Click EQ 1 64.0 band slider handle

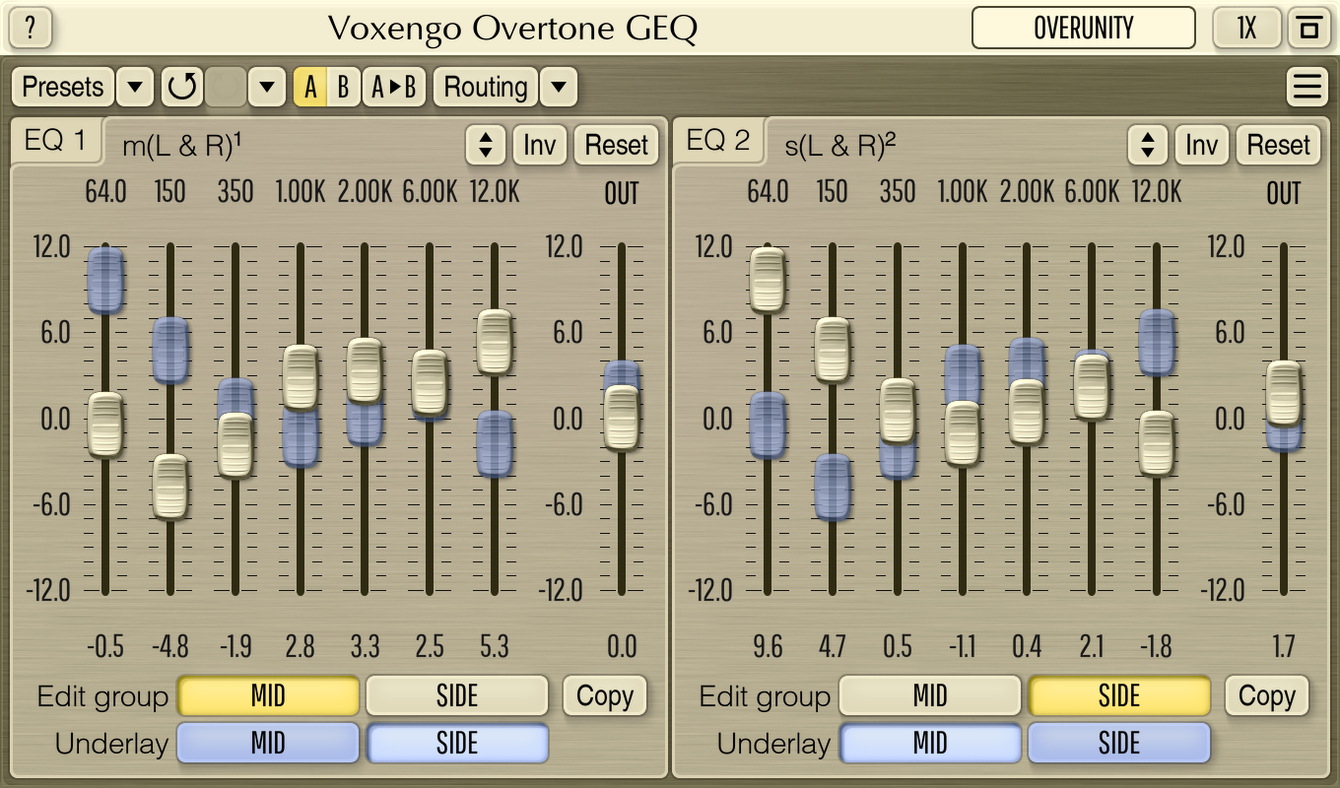[x=105, y=425]
